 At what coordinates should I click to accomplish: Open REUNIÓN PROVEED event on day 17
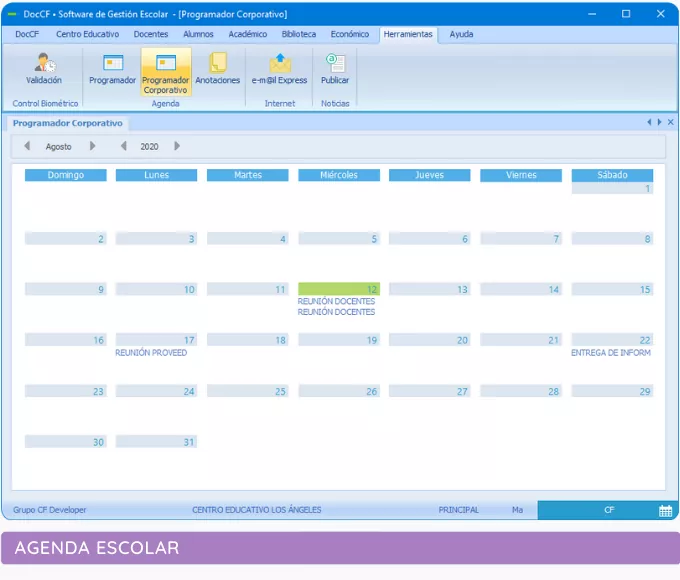pos(151,353)
